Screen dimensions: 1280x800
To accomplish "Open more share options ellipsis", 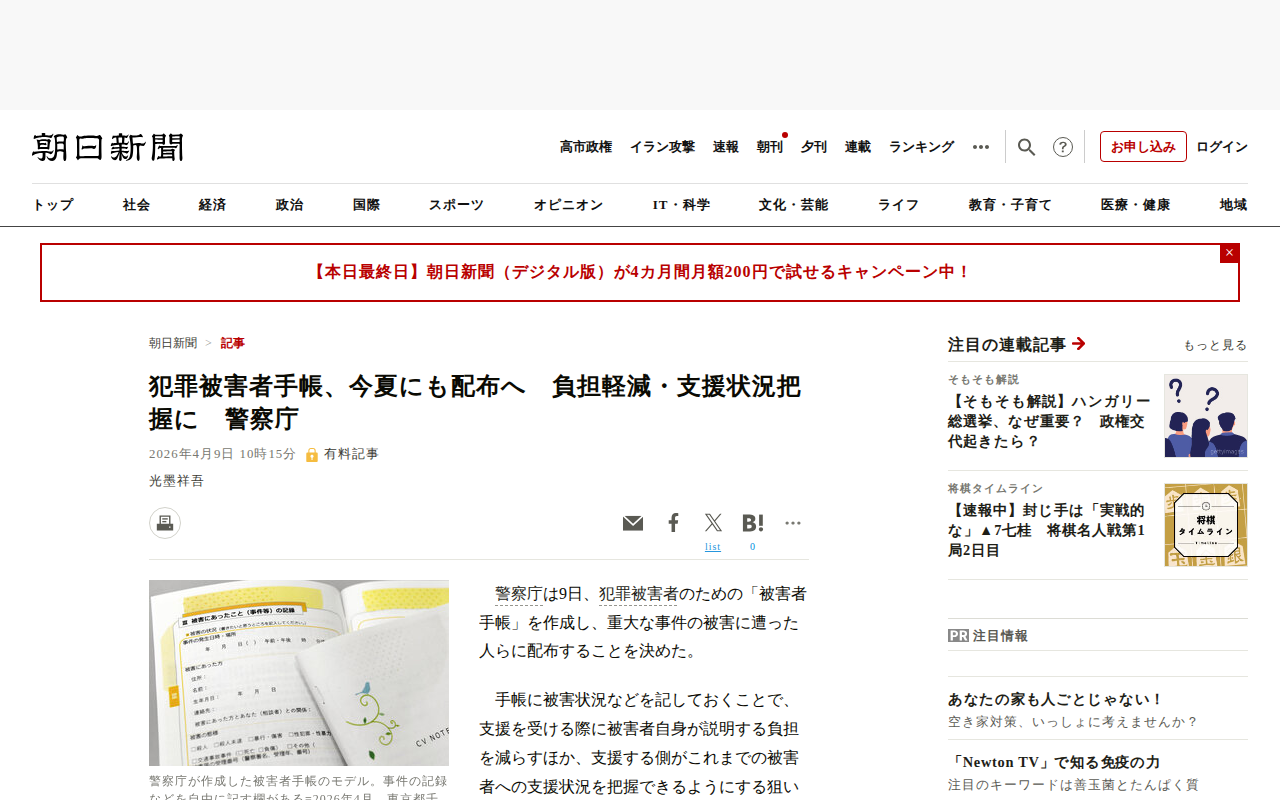I will pyautogui.click(x=793, y=523).
